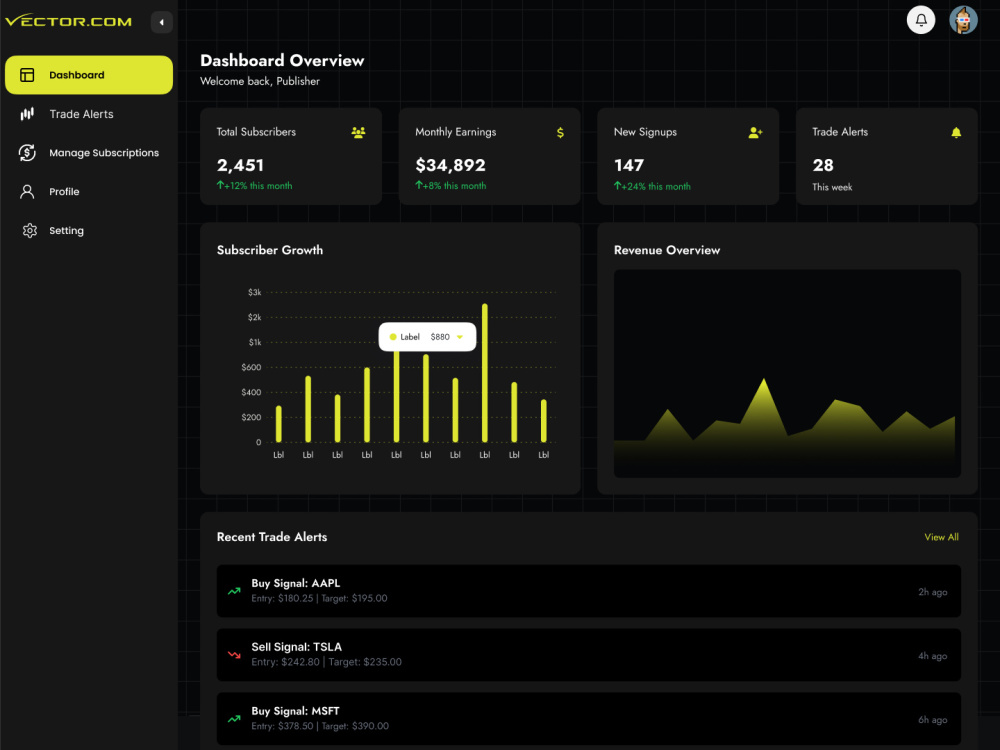
Task: Open the Buy Signal: AAPL alert
Action: (x=589, y=591)
